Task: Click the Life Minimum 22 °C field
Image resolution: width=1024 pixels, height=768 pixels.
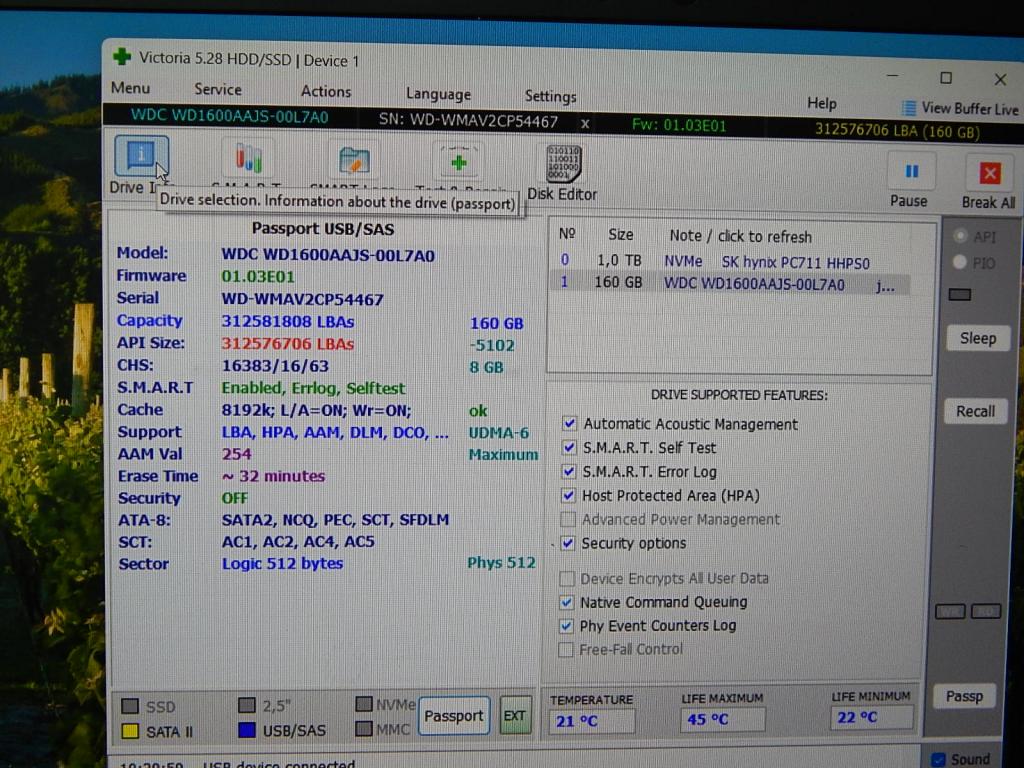Action: click(871, 717)
